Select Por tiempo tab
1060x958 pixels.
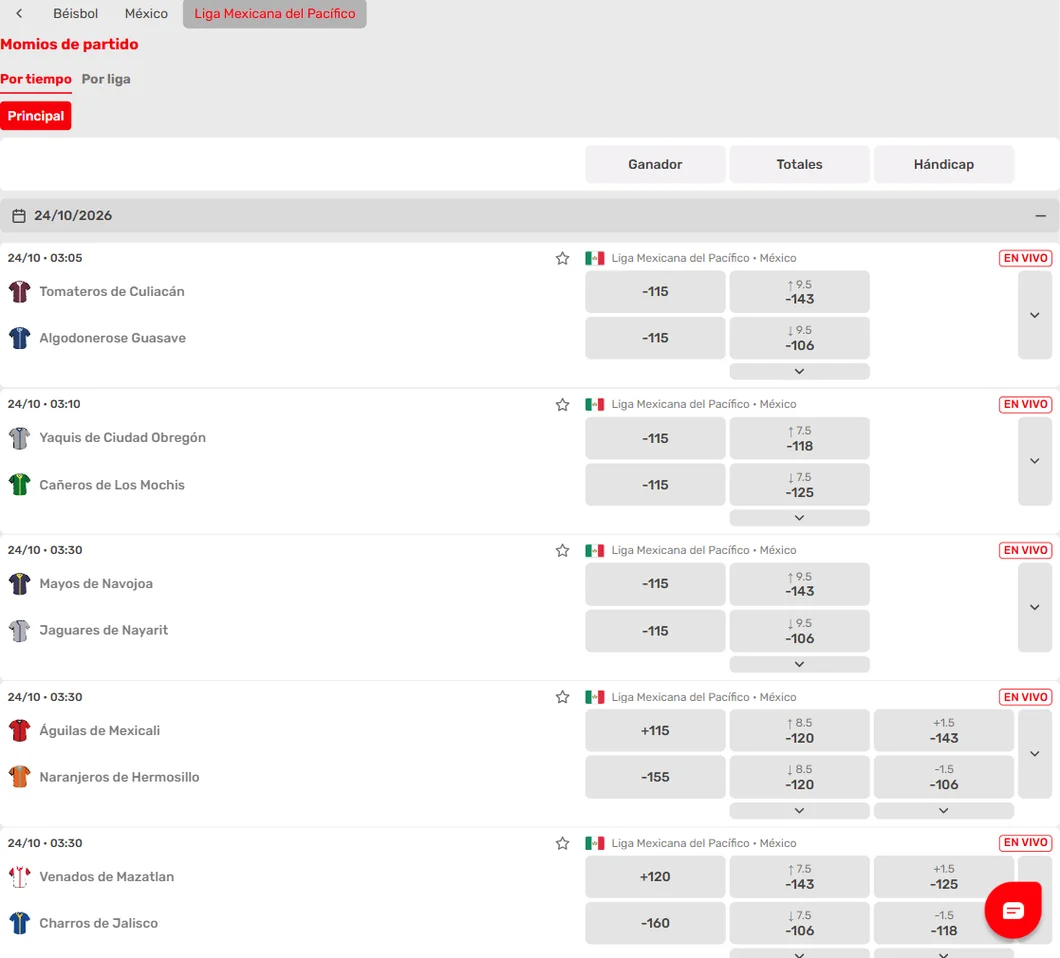tap(36, 79)
